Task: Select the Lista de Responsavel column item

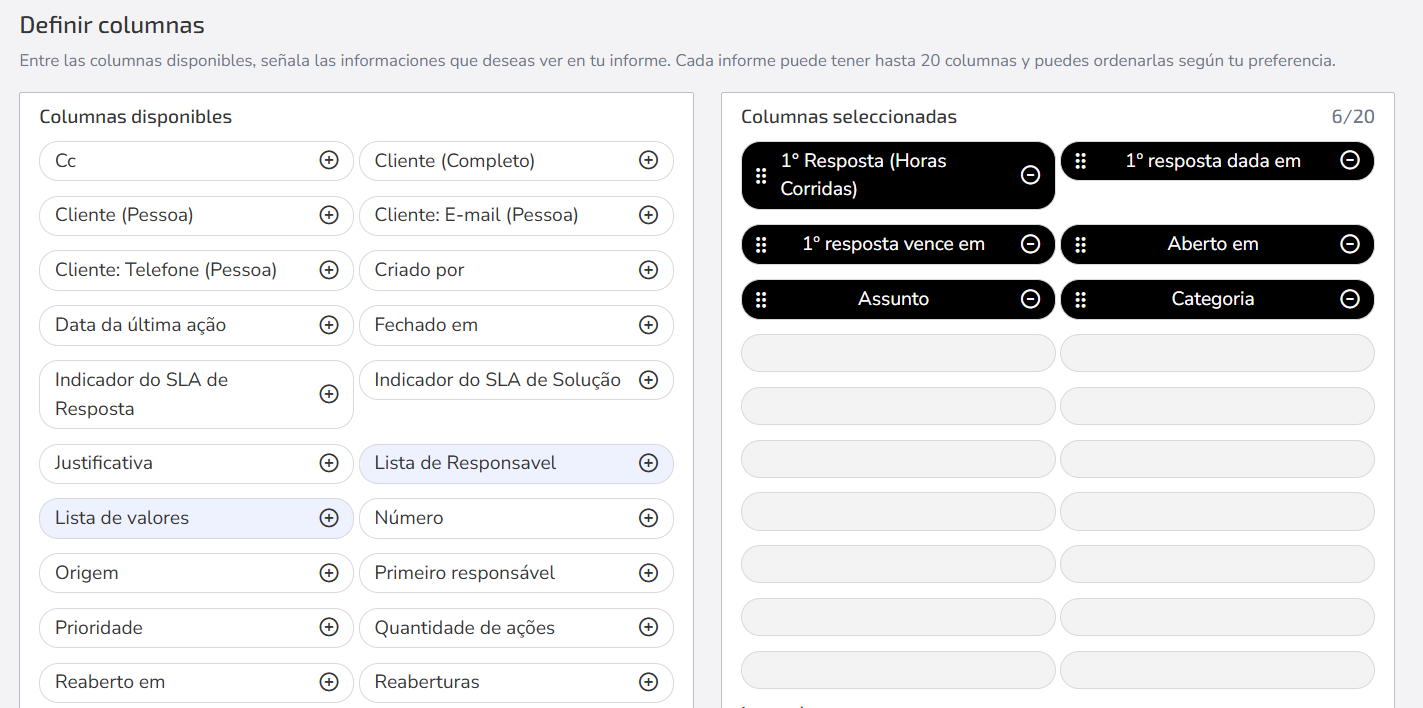Action: (x=516, y=463)
